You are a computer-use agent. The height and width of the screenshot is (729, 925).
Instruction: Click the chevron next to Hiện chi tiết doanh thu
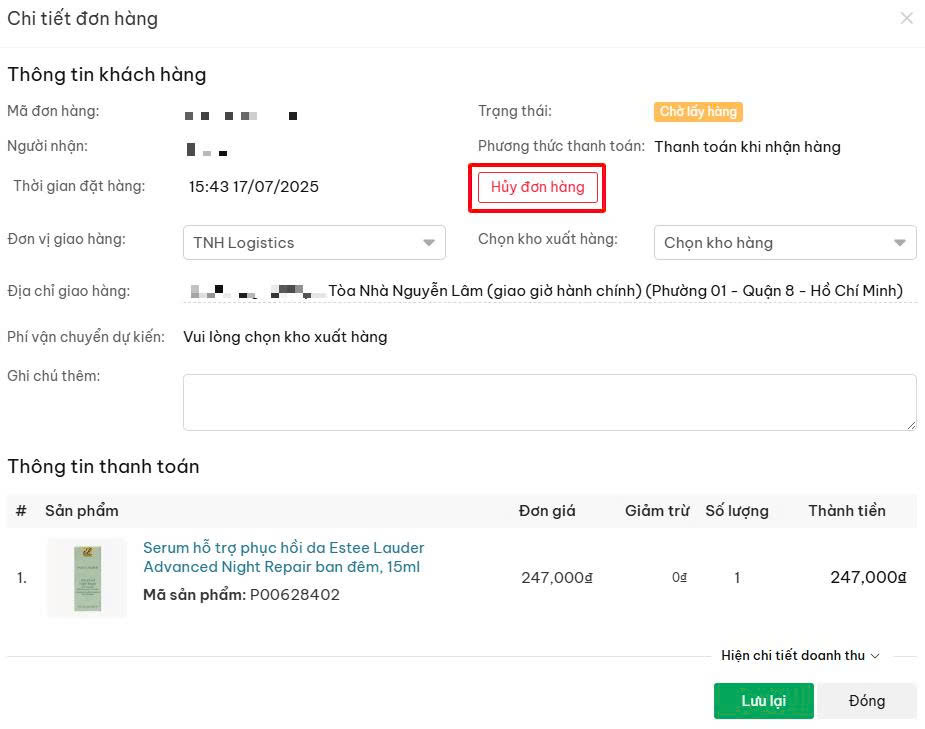(x=875, y=656)
